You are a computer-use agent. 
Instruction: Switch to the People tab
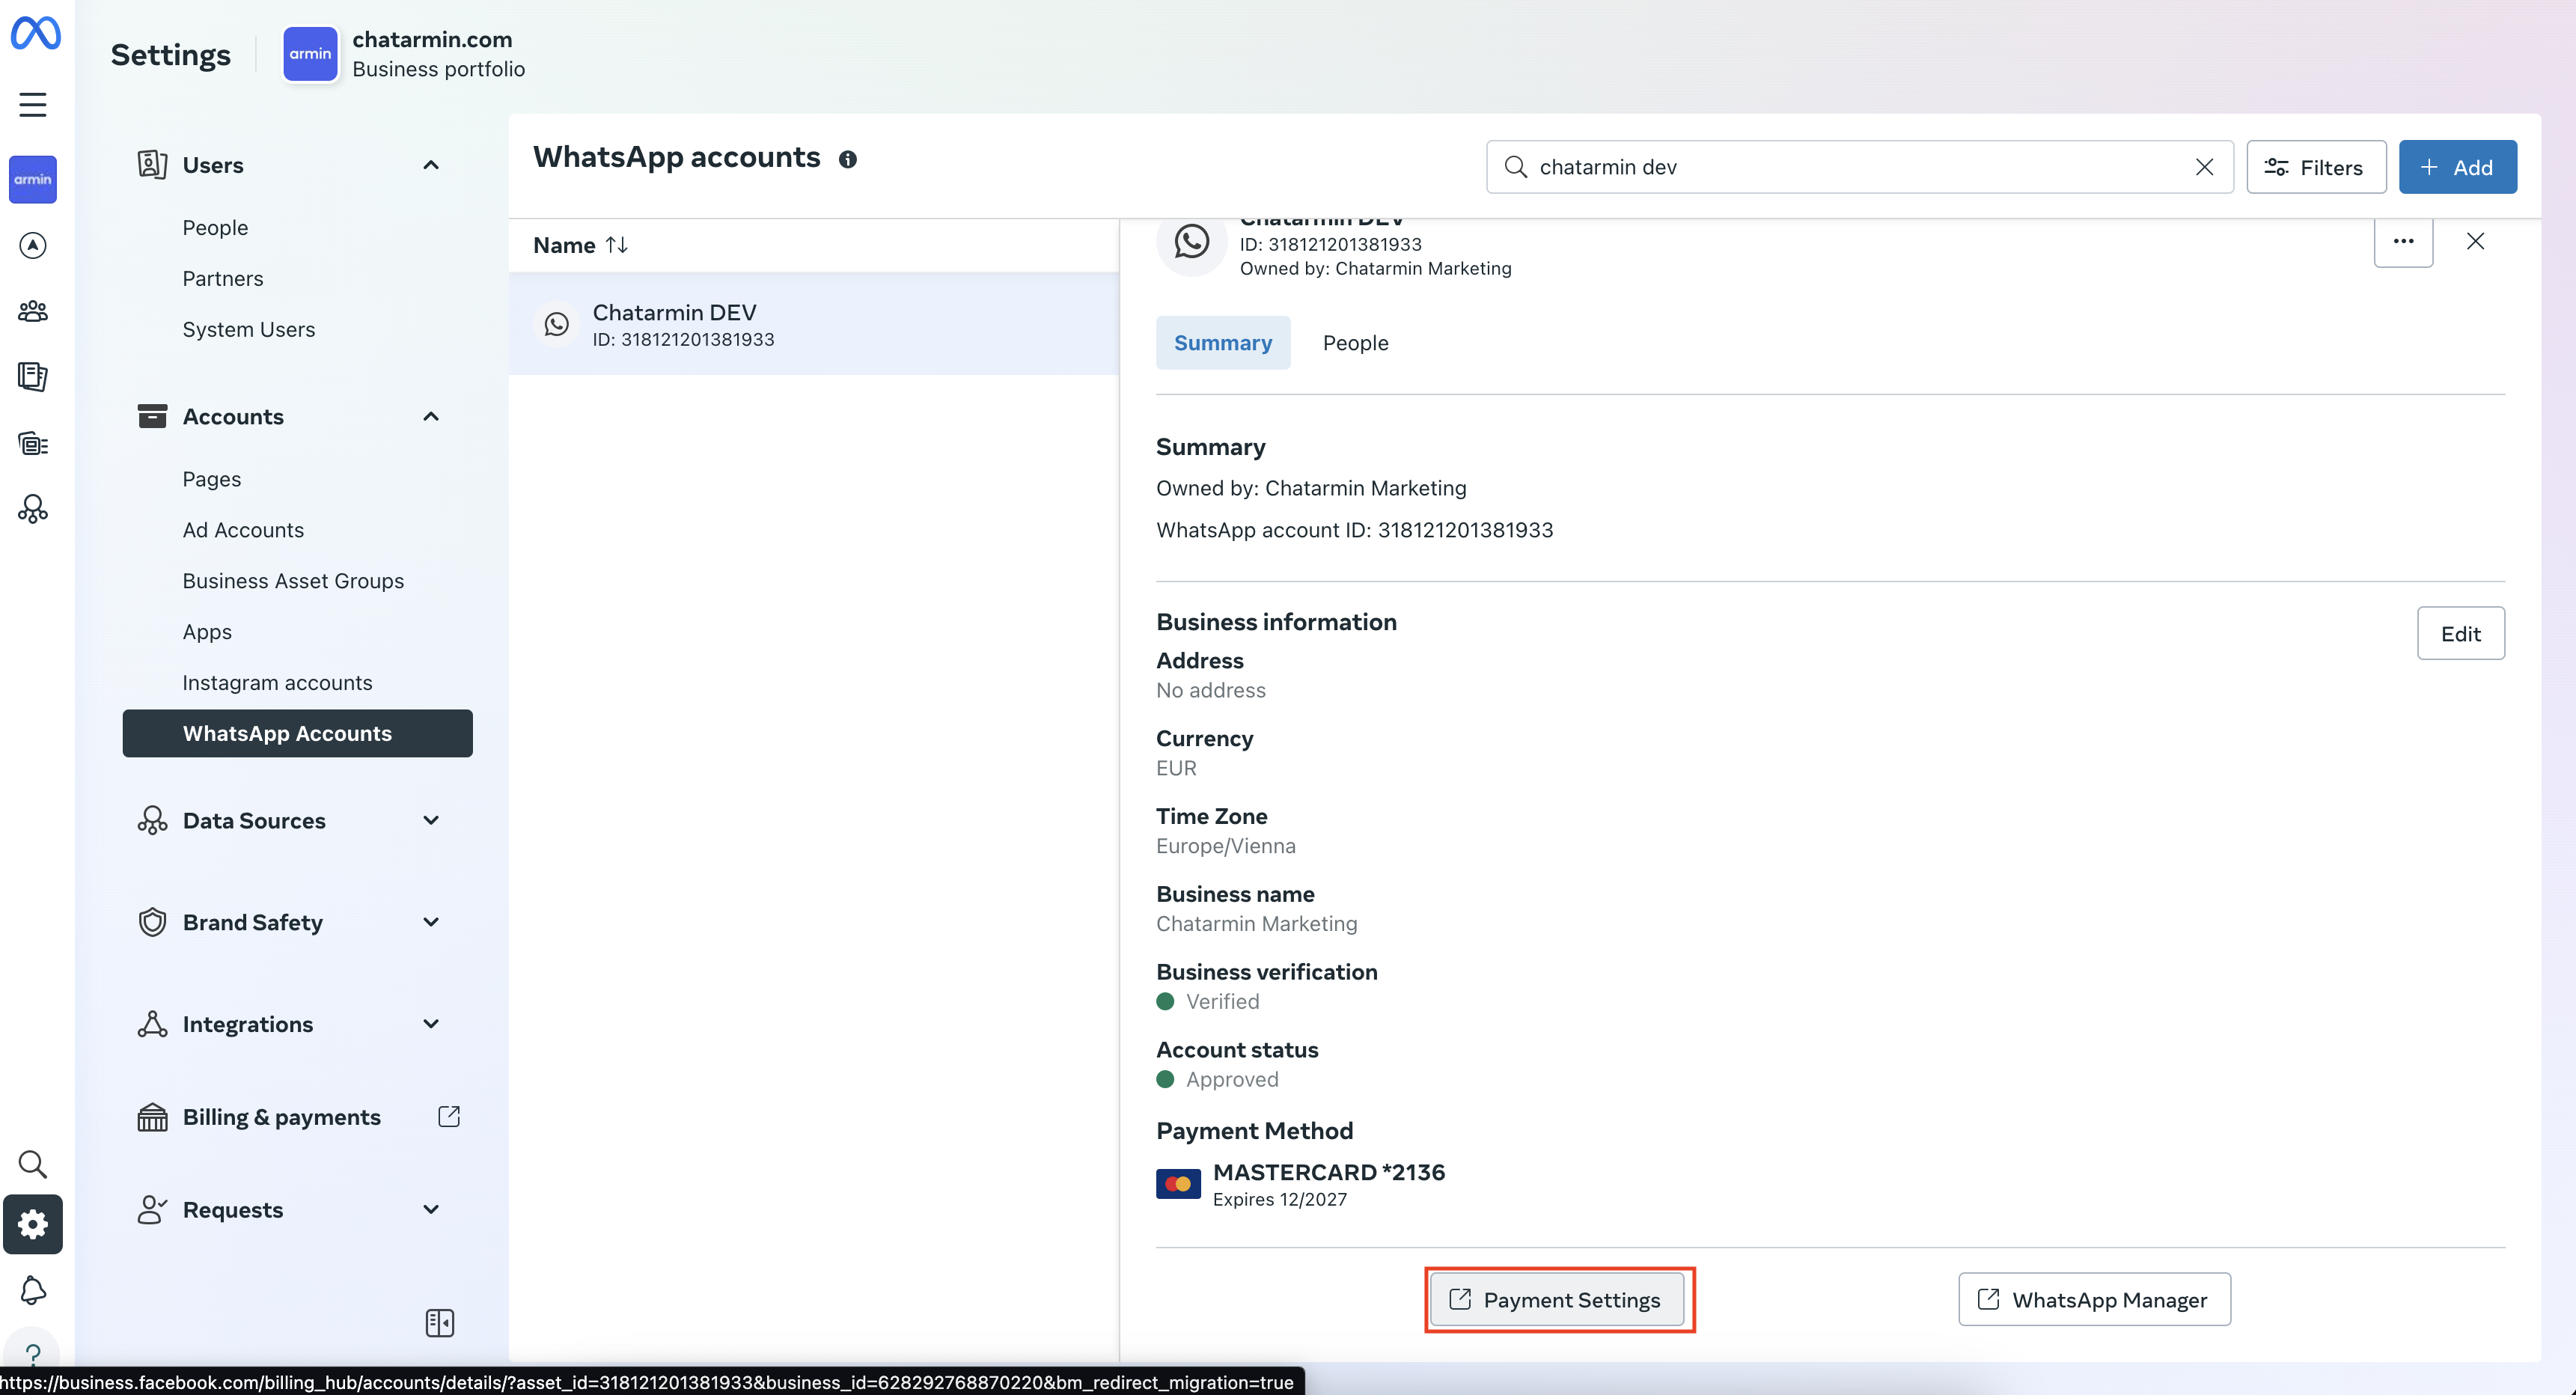1355,343
